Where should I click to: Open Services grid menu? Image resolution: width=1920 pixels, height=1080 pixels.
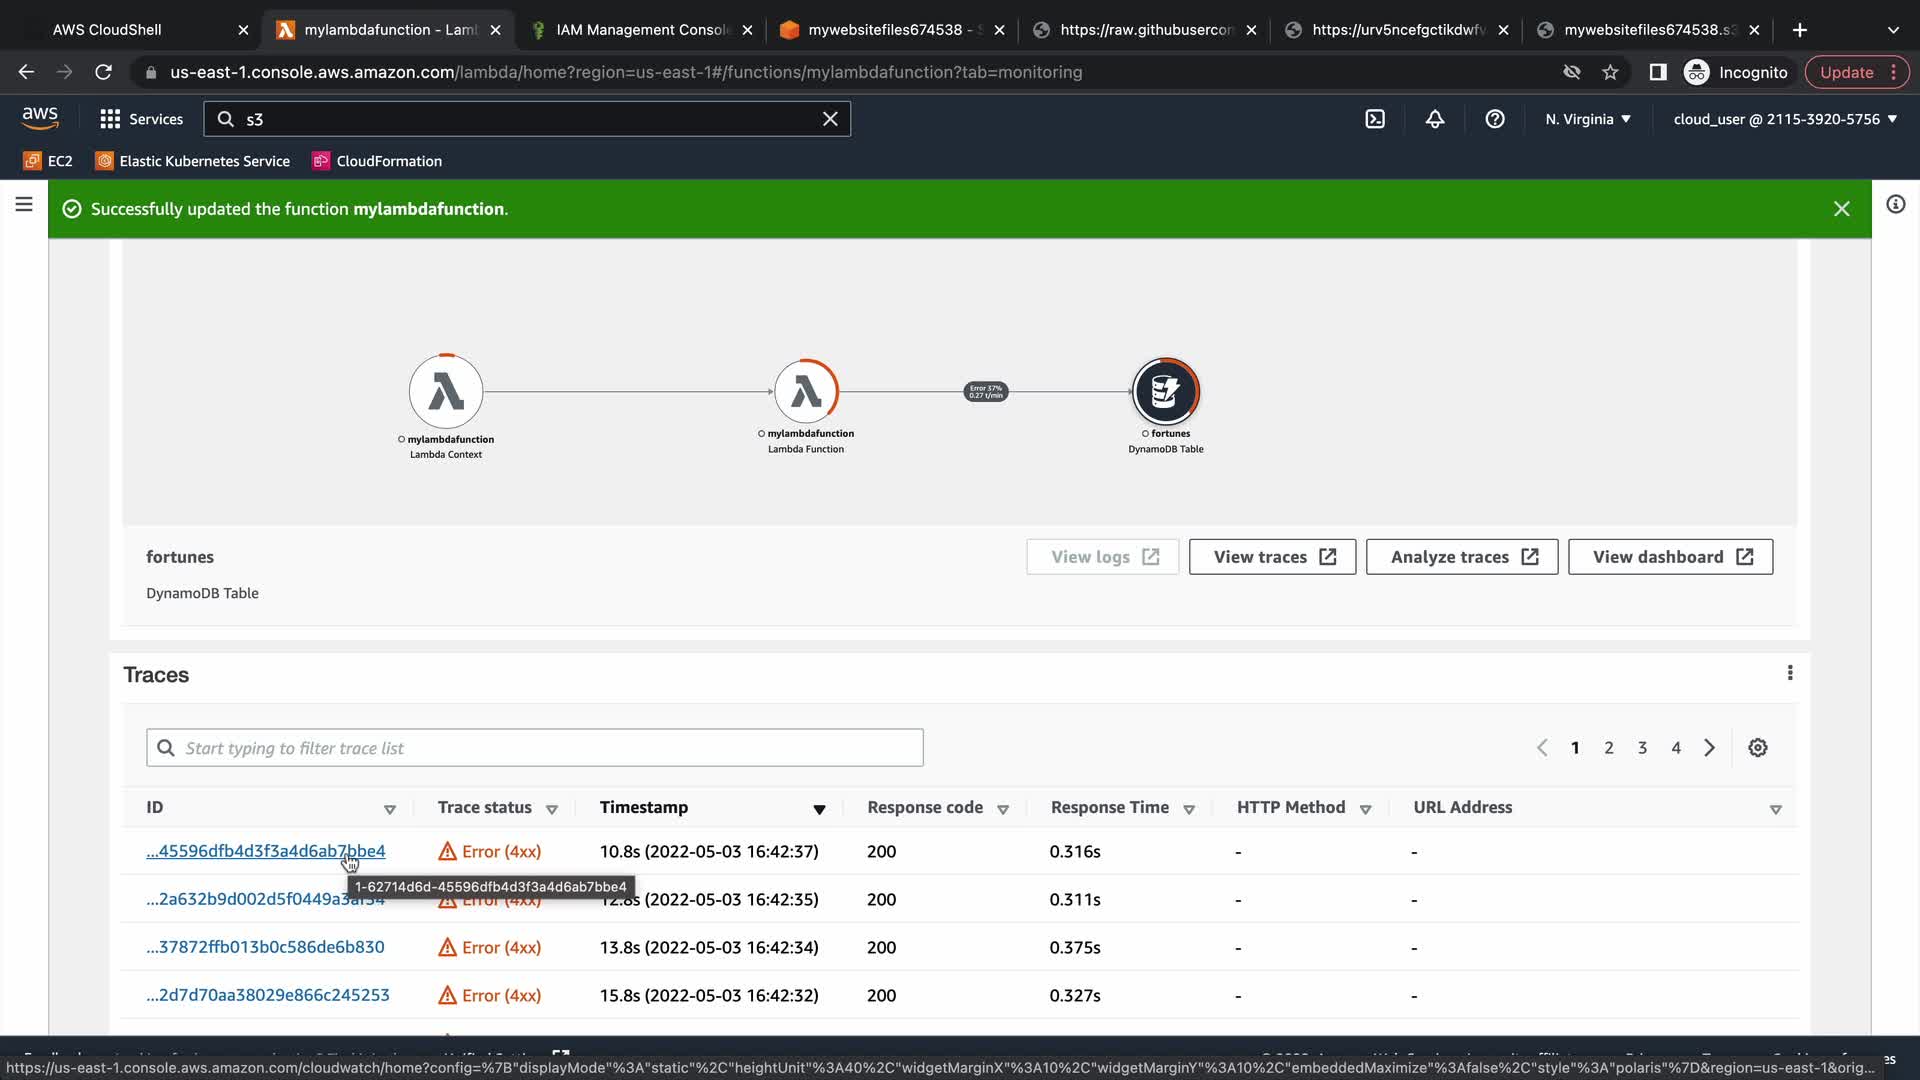110,119
